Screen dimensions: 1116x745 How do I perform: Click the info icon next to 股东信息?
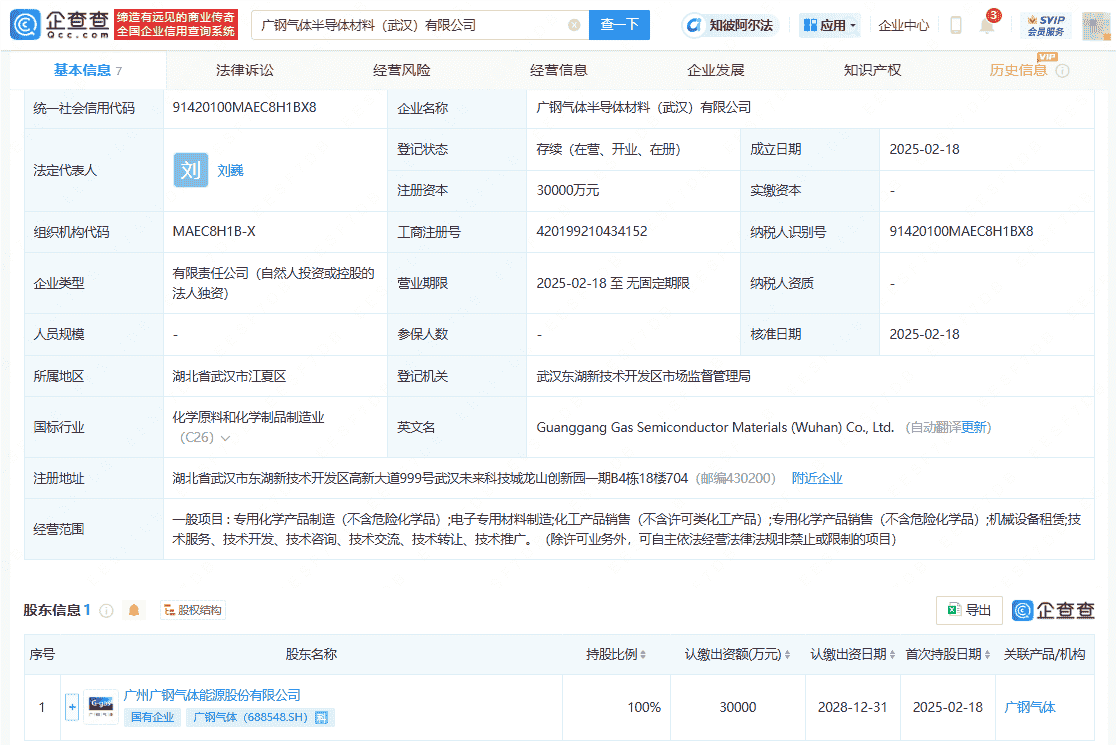point(106,609)
